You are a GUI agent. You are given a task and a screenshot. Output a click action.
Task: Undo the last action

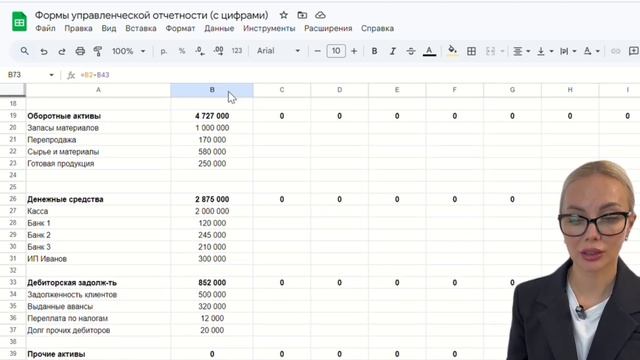tap(44, 51)
